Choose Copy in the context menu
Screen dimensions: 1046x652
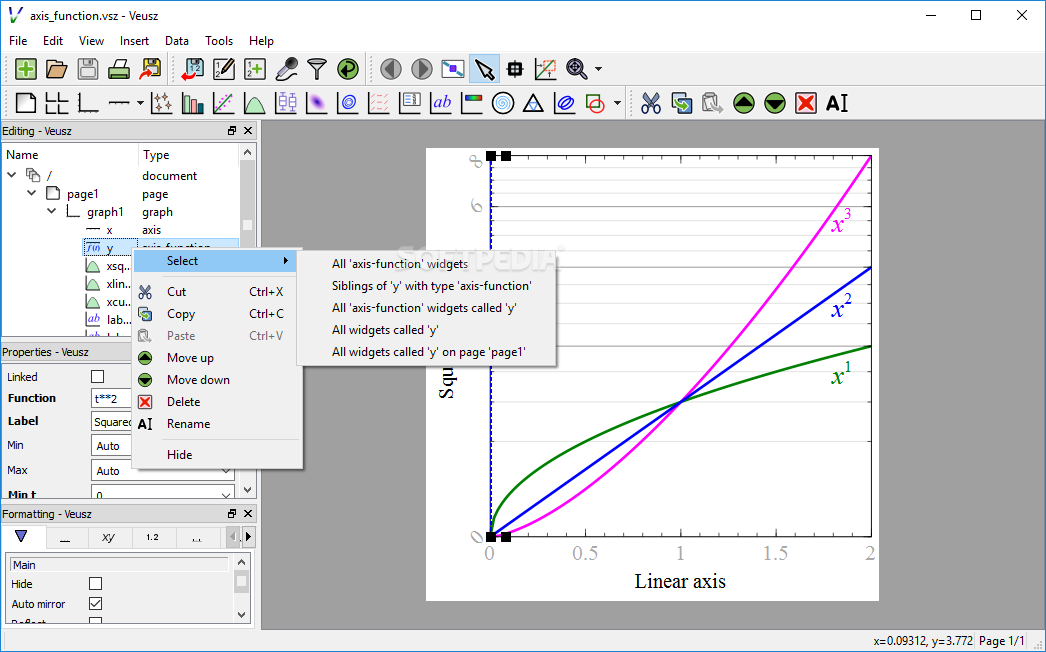217,314
